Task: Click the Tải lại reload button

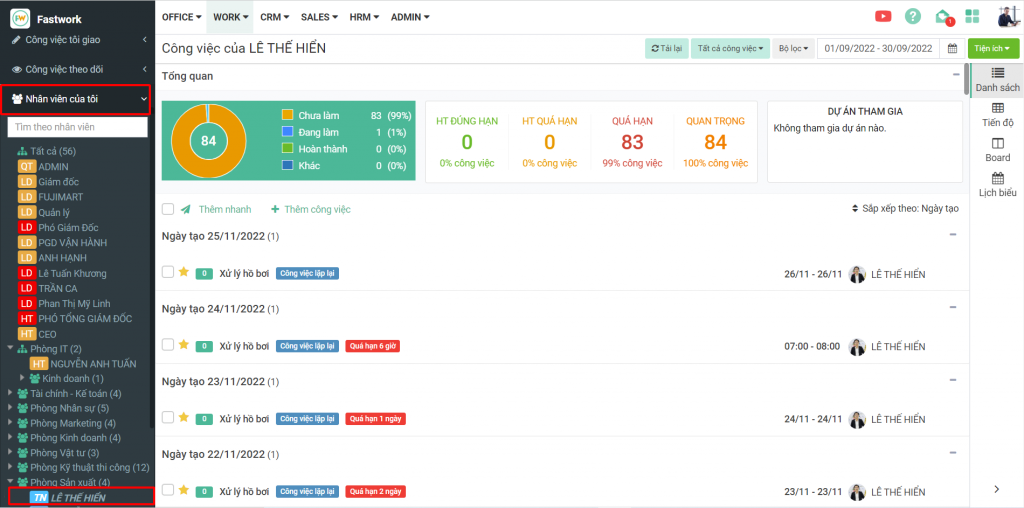Action: pyautogui.click(x=666, y=48)
